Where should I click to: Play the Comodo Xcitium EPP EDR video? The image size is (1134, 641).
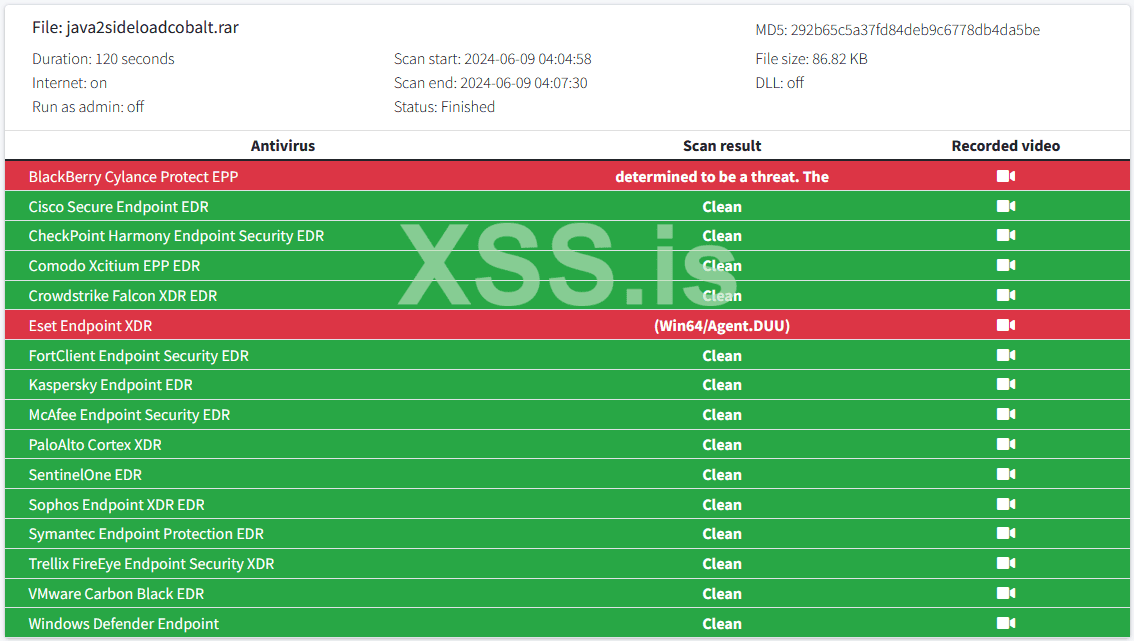pos(1005,266)
